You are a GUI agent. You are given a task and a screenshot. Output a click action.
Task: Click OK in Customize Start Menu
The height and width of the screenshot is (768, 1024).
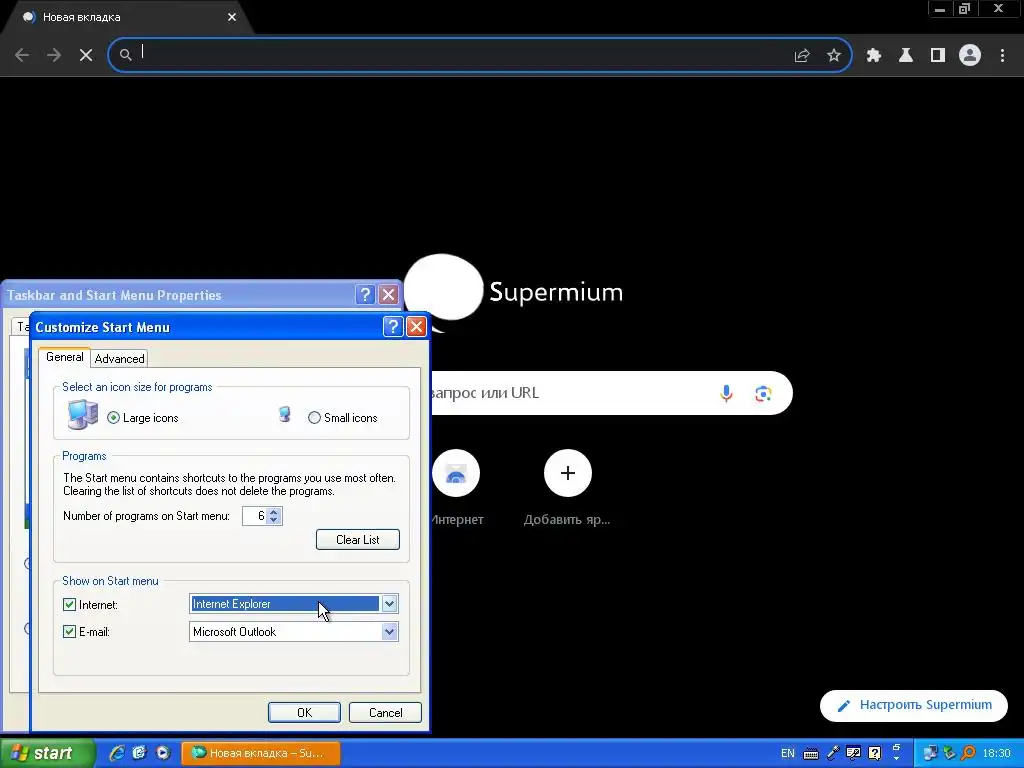[x=304, y=712]
